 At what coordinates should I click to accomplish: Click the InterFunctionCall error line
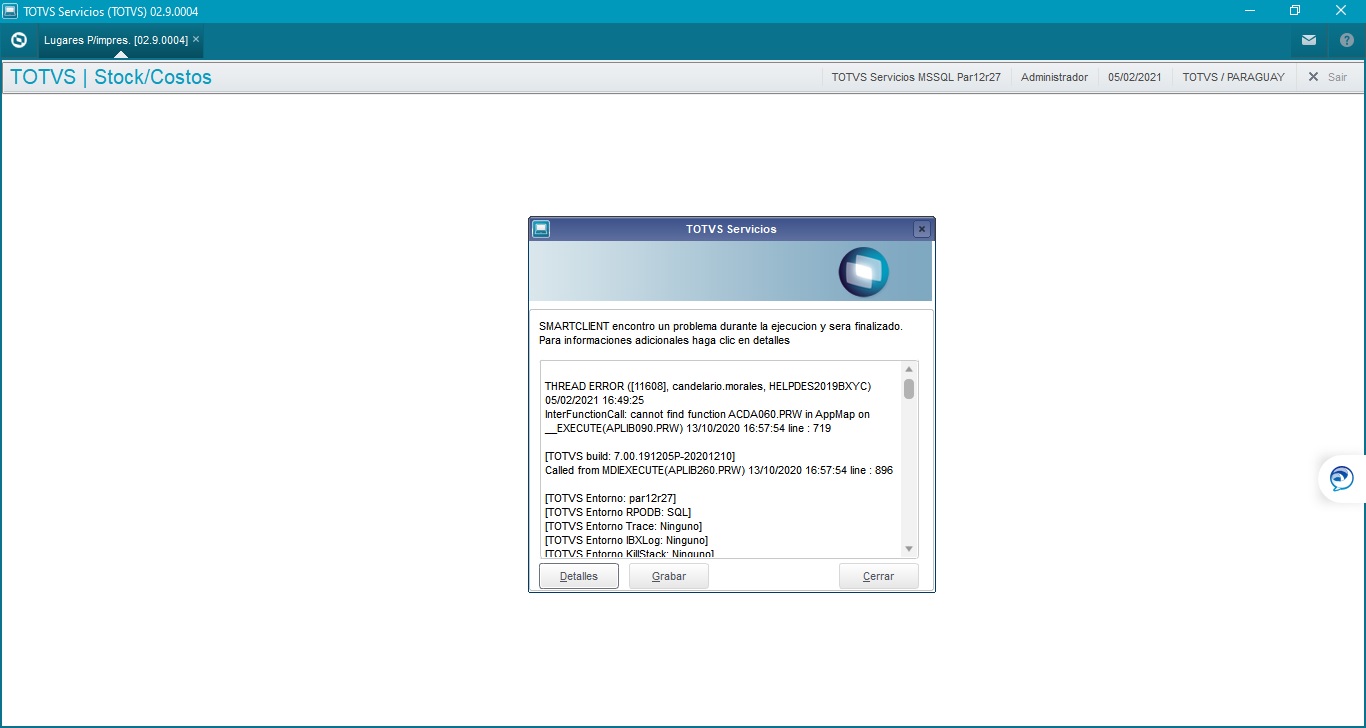click(x=707, y=414)
